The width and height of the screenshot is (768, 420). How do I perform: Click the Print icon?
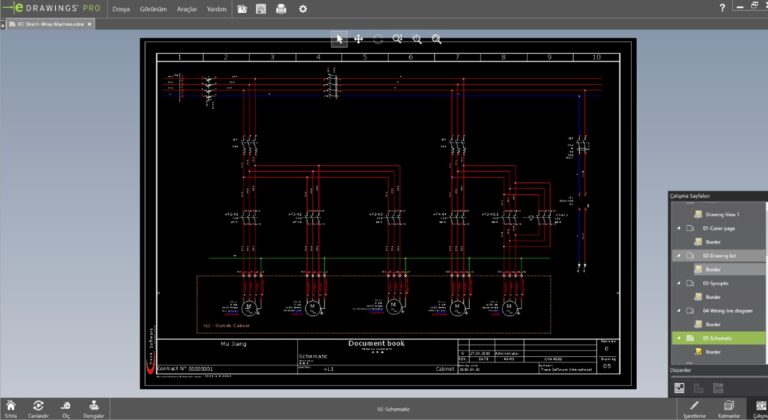tap(281, 8)
